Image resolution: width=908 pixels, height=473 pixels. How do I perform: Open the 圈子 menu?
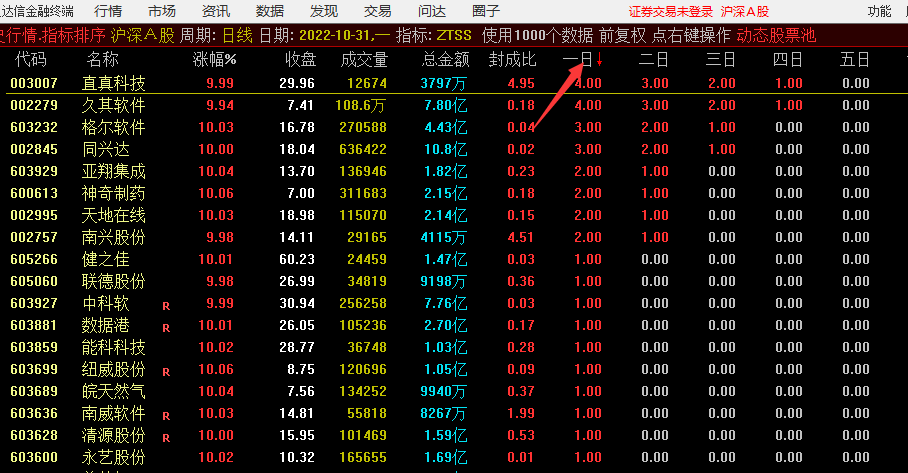coord(486,11)
